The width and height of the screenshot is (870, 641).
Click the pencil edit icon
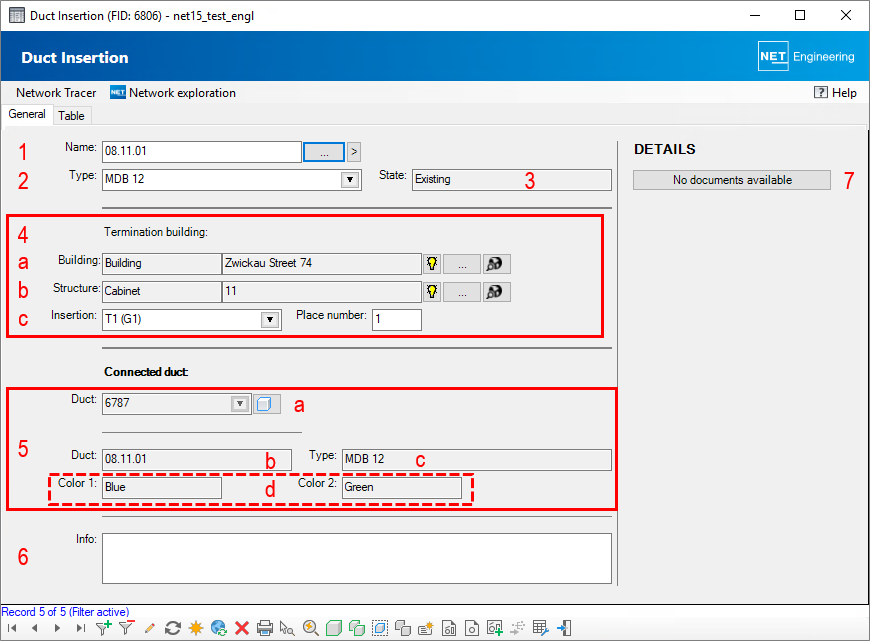click(x=150, y=628)
